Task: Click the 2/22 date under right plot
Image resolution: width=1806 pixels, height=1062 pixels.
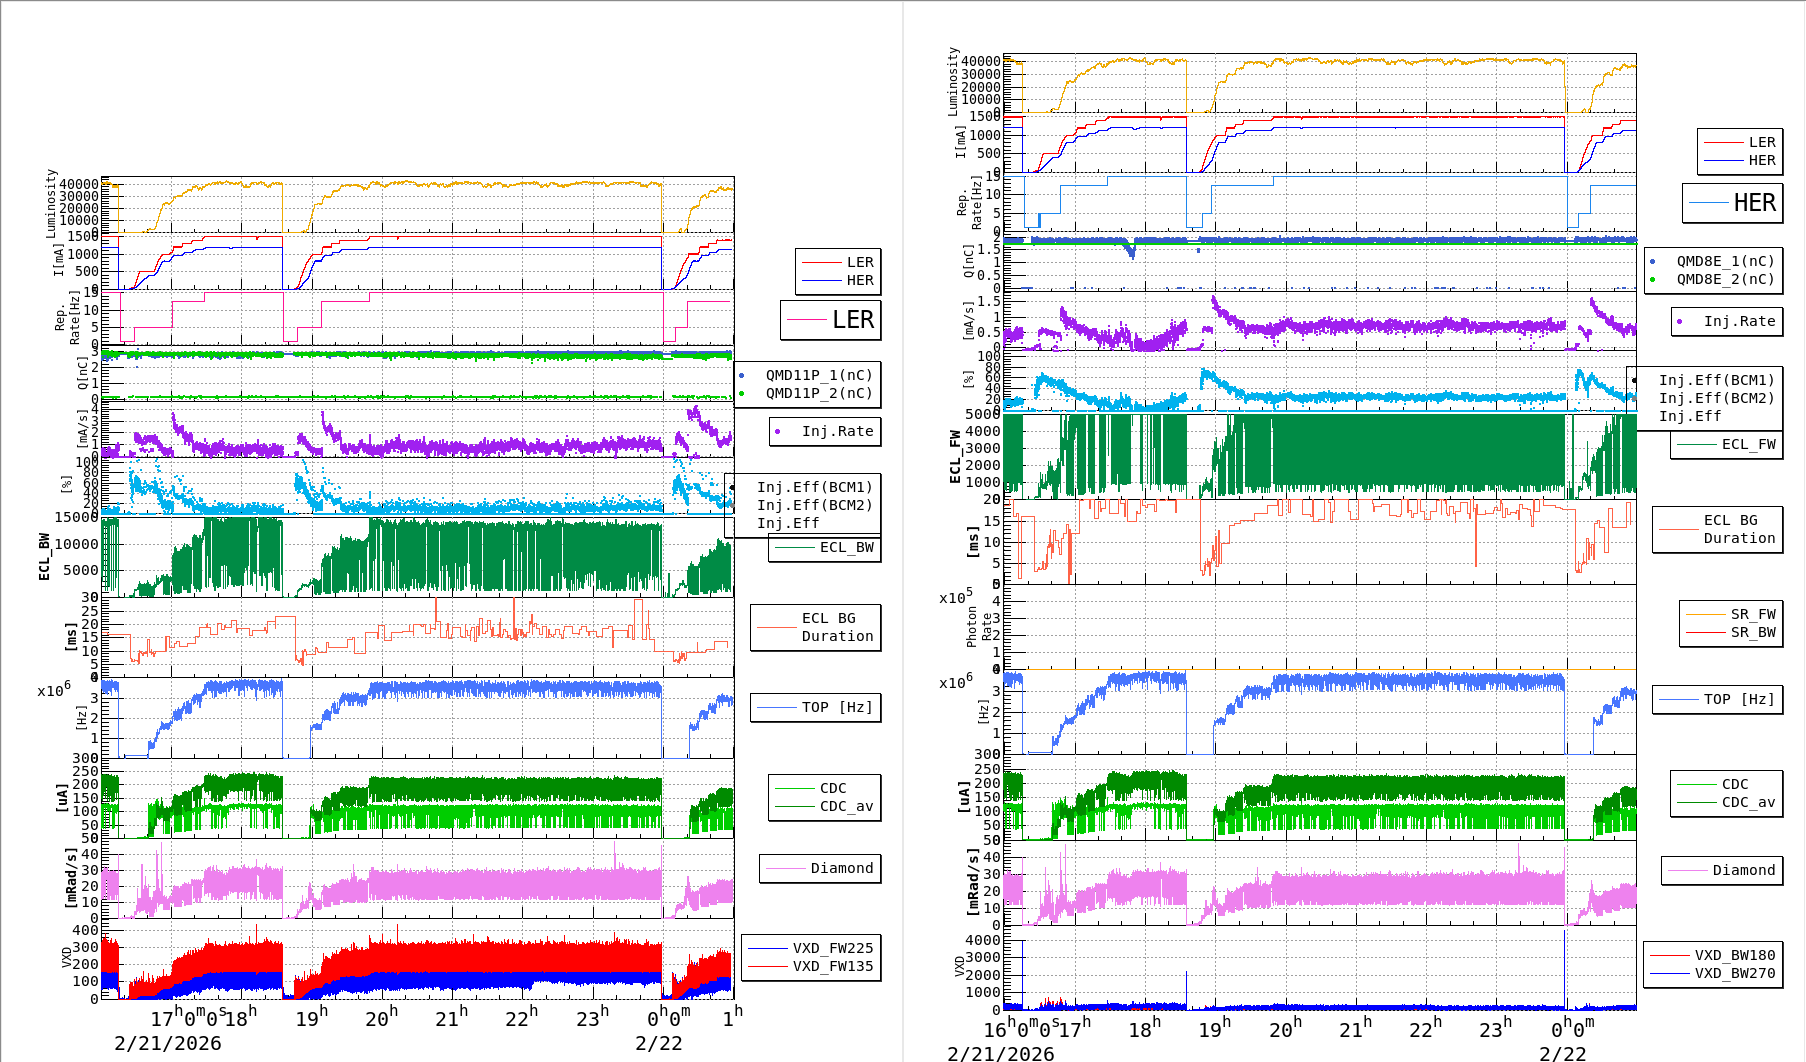Action: (x=1562, y=1053)
